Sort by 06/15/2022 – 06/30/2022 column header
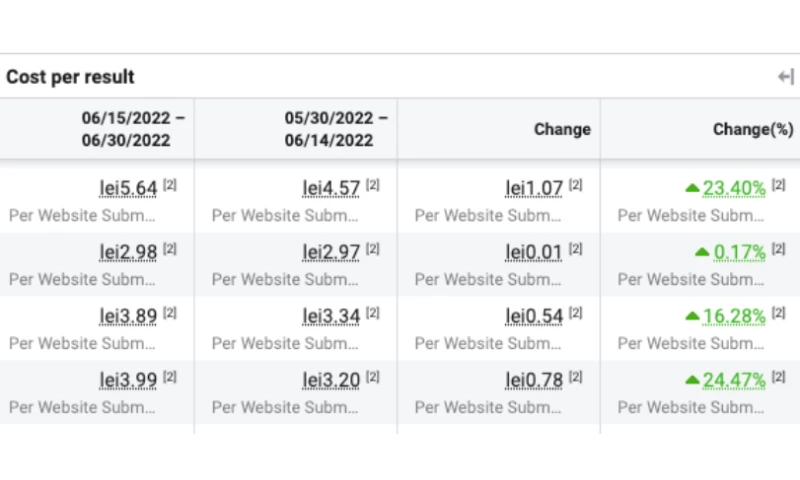This screenshot has width=800, height=480. (x=134, y=129)
